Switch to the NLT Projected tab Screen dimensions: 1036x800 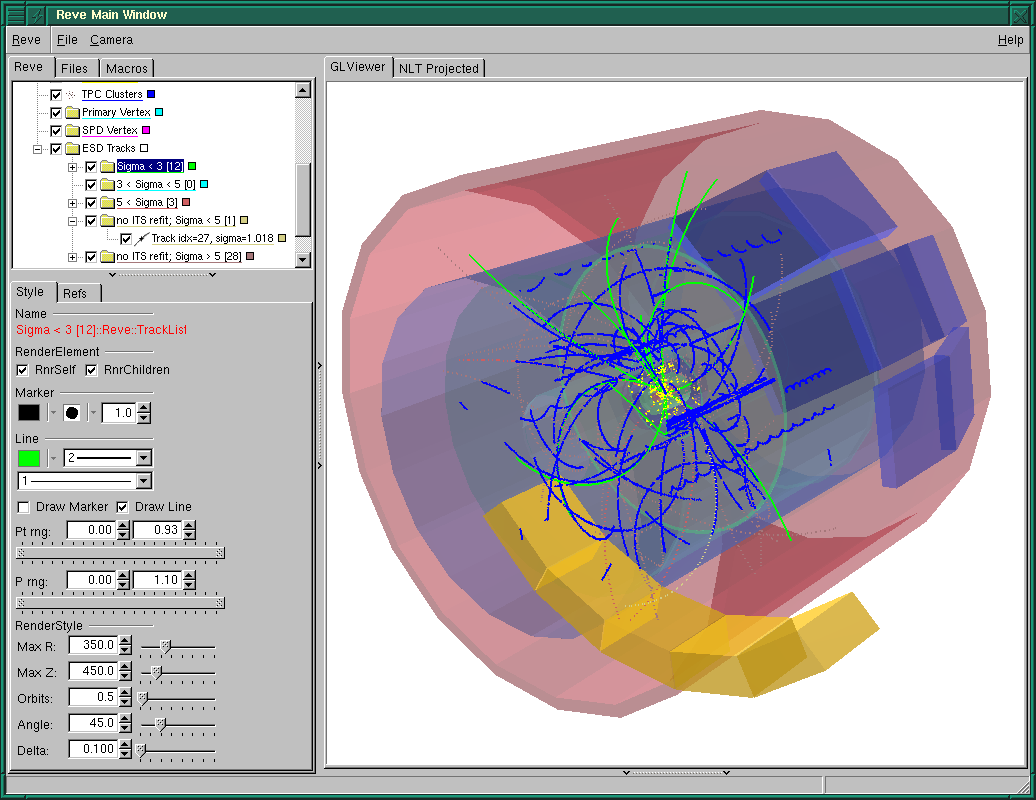438,67
